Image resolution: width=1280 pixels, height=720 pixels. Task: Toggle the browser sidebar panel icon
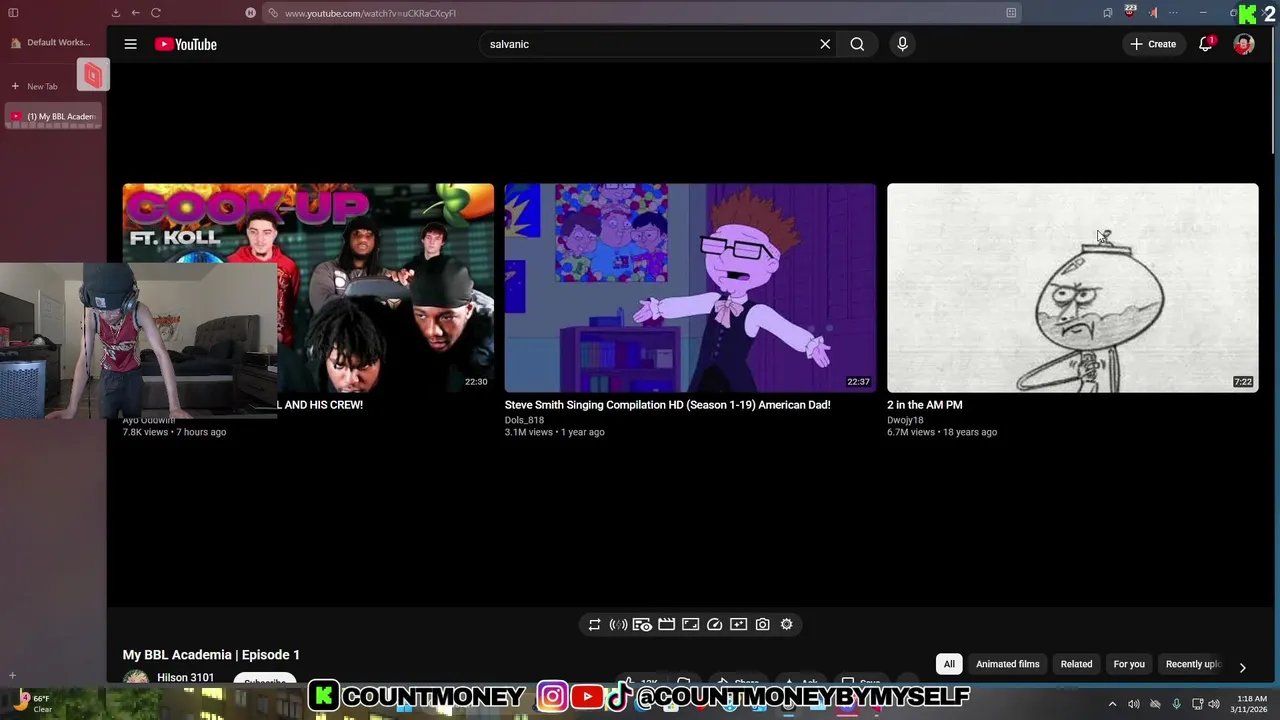(13, 13)
